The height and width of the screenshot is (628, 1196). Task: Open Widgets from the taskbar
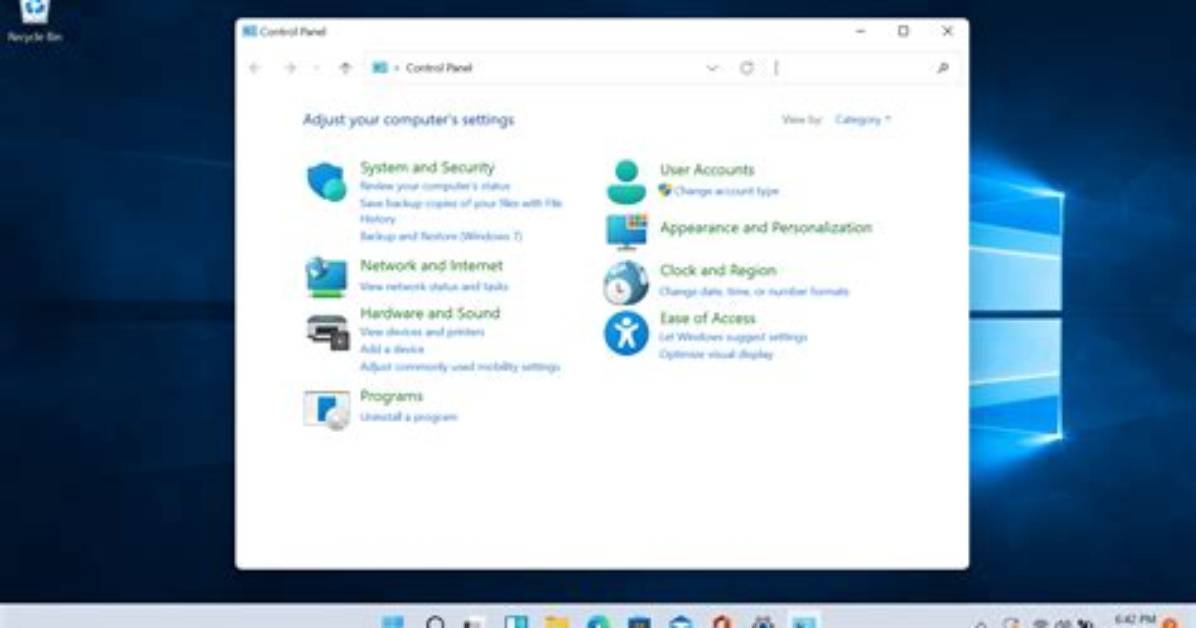click(516, 622)
